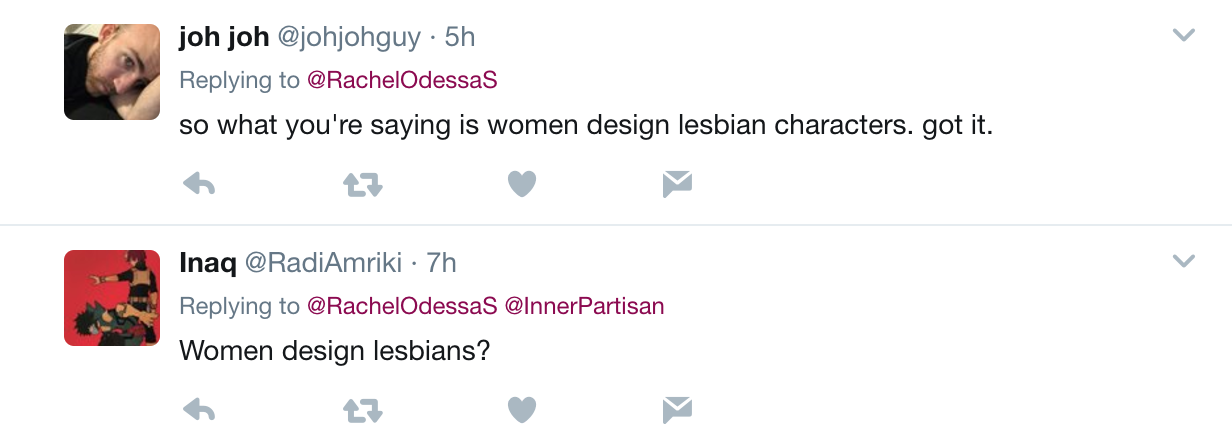The height and width of the screenshot is (446, 1232).
Task: Click the 7h timestamp
Action: pos(441,263)
